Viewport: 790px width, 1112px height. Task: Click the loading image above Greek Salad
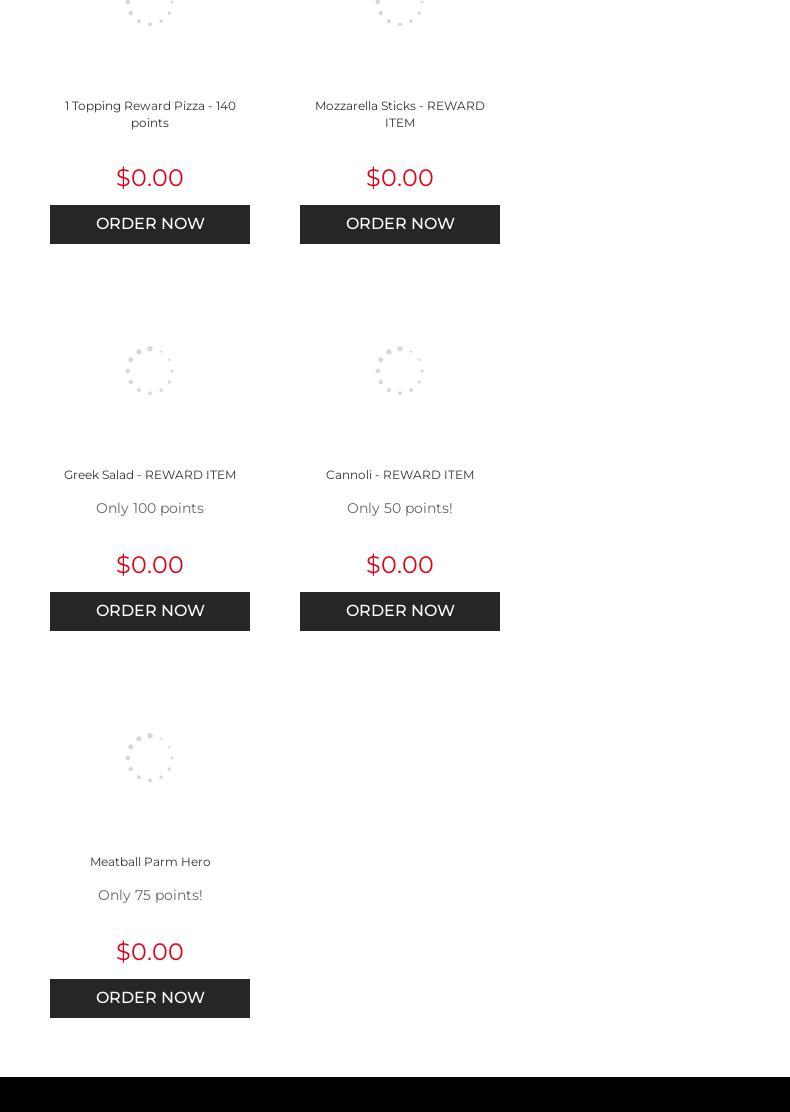(x=150, y=371)
